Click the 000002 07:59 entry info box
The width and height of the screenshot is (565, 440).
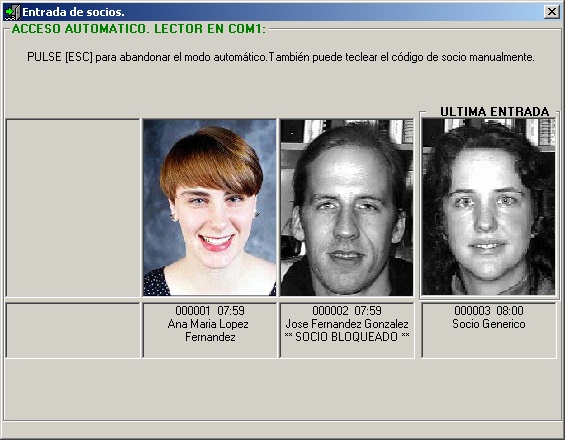tap(347, 331)
